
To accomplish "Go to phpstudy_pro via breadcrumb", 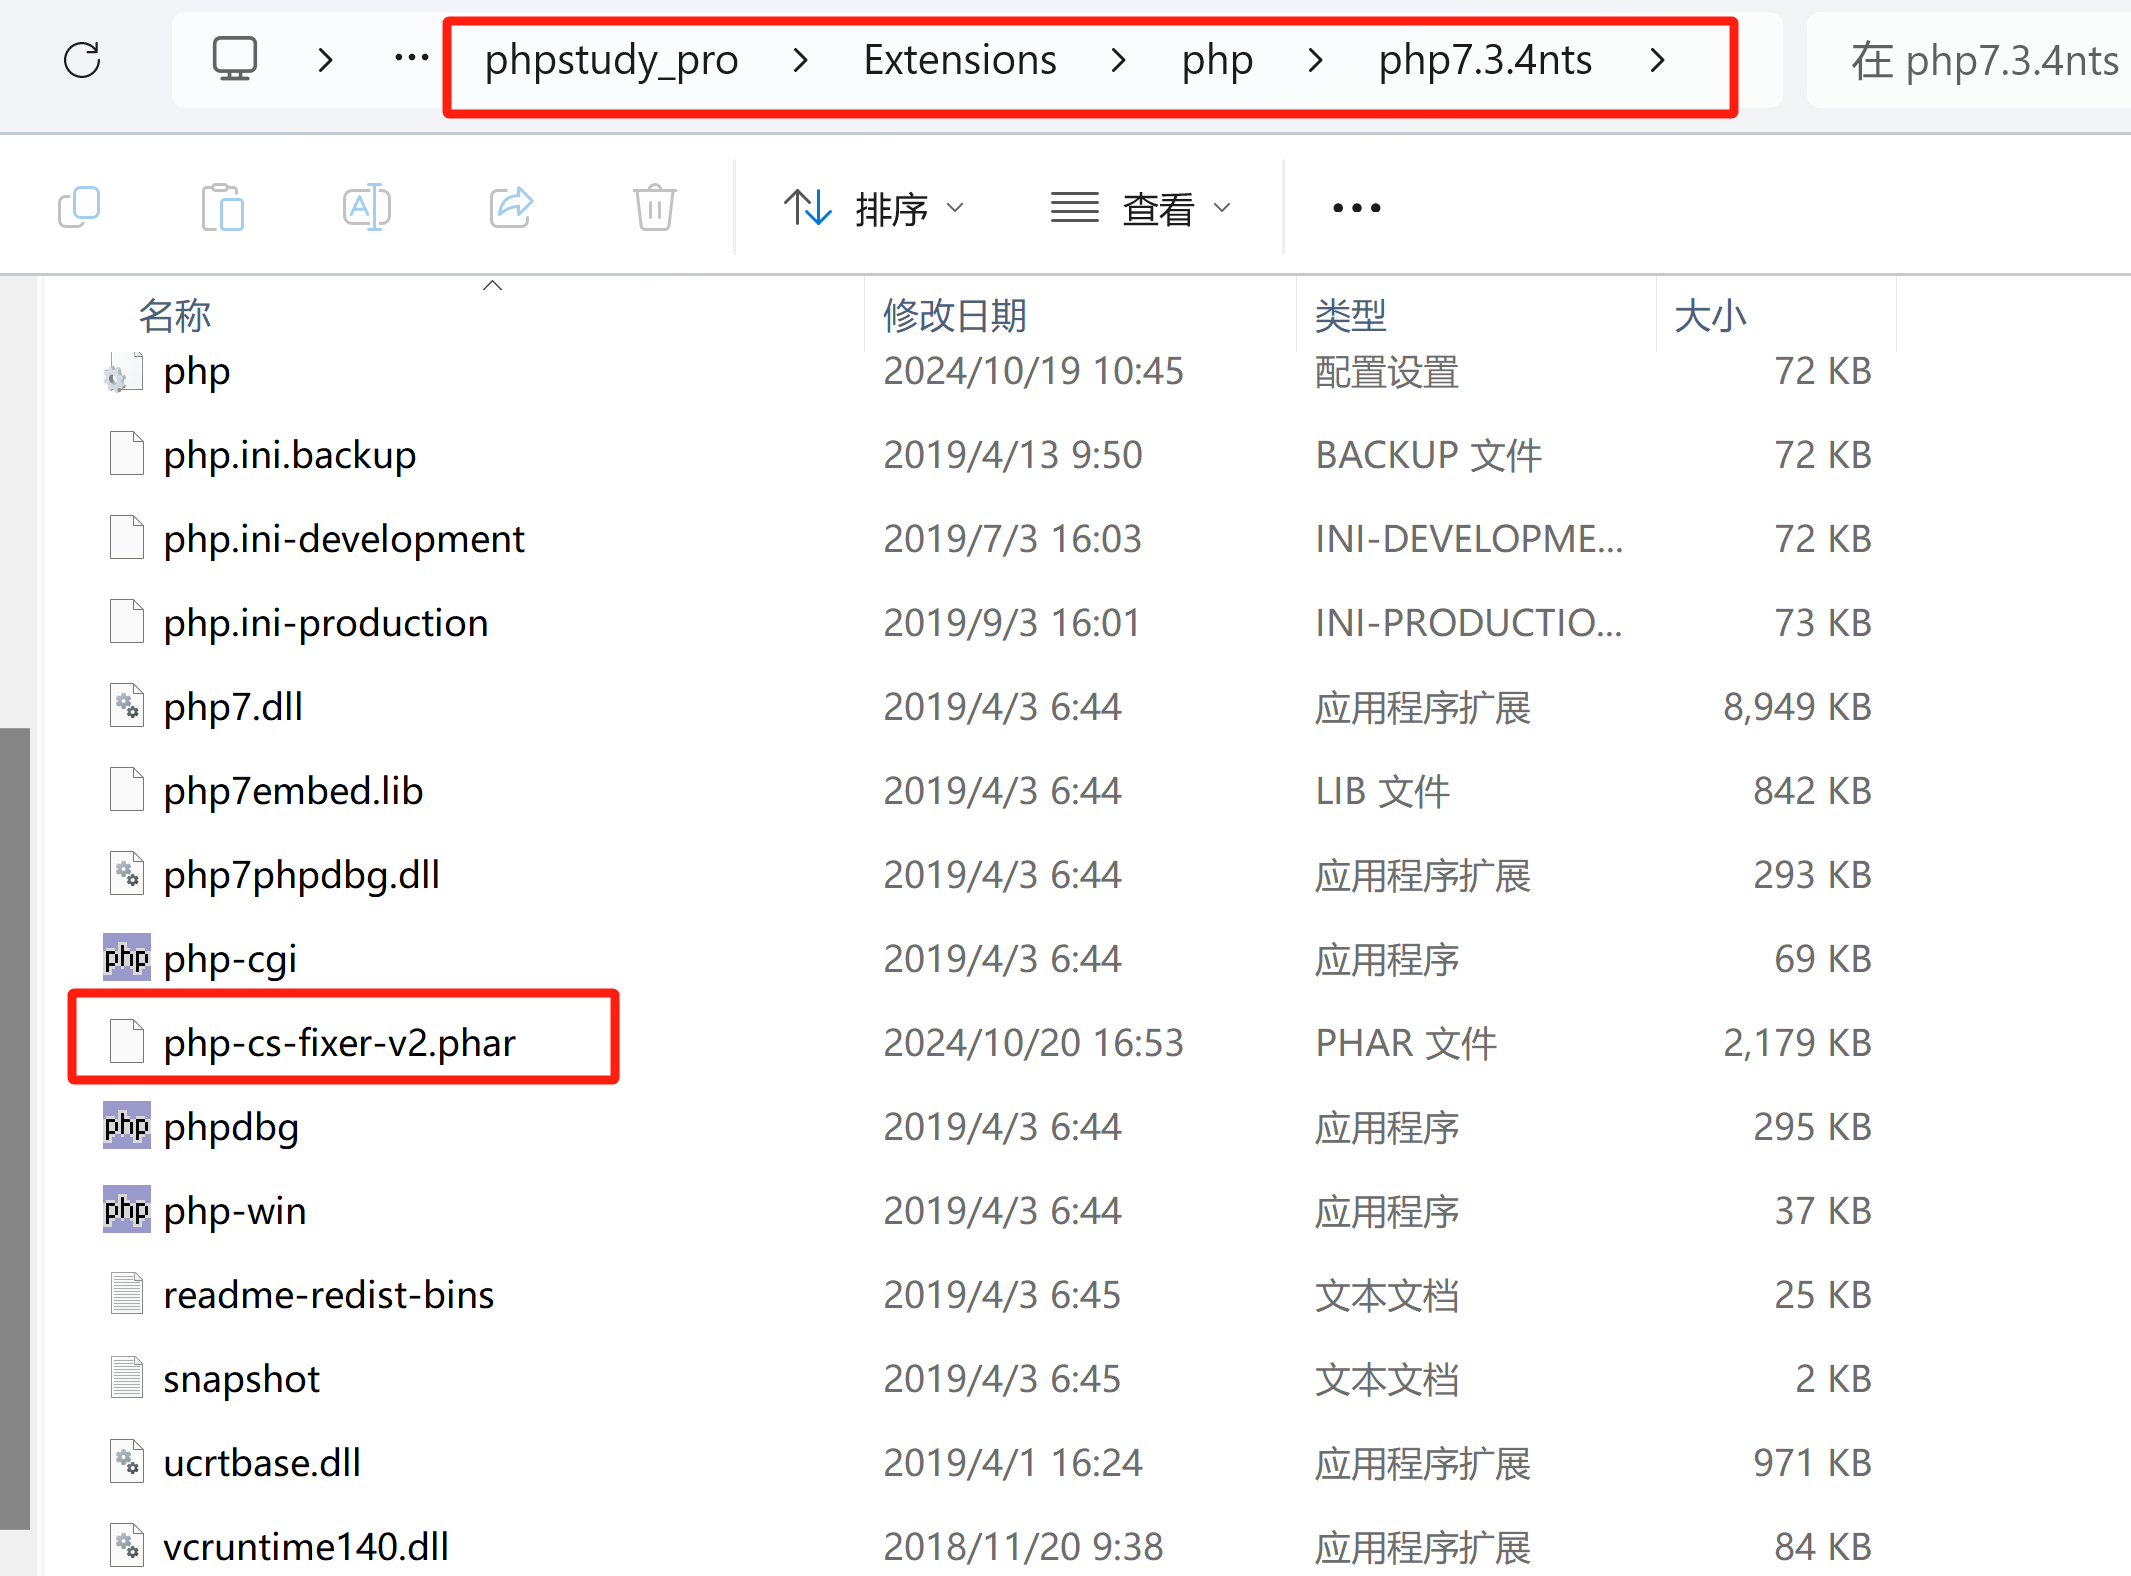I will coord(611,60).
